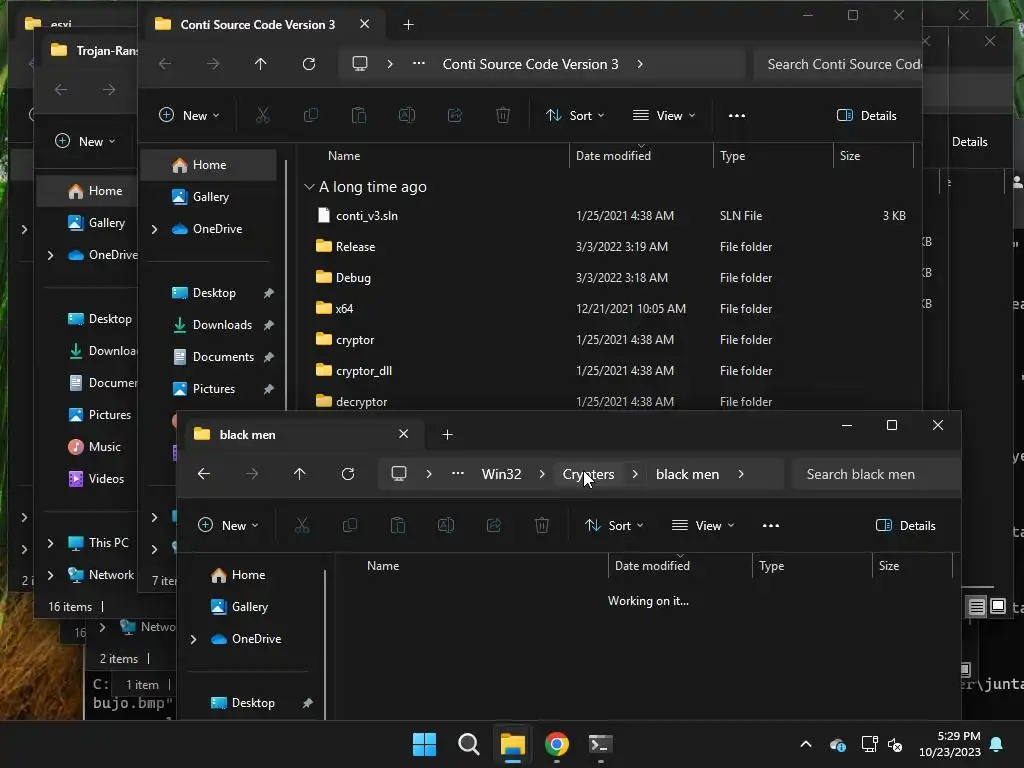Expand This PC in Trojan-Ransom window sidebar

tap(50, 543)
